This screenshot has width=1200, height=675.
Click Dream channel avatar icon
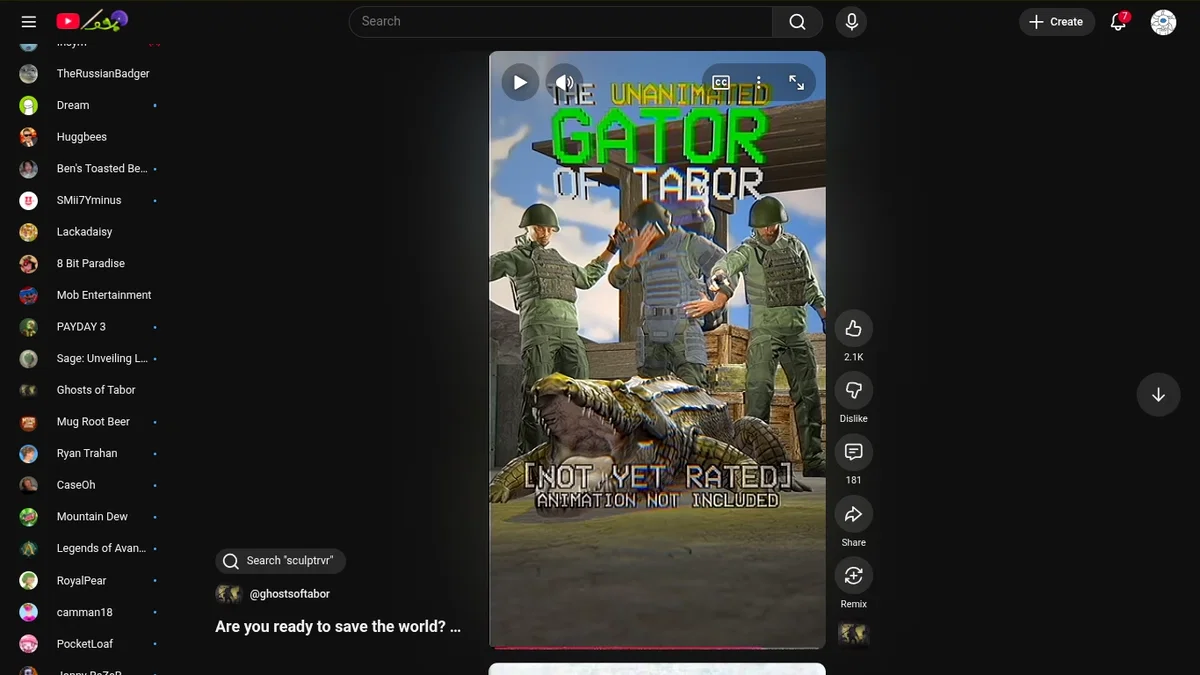(x=29, y=105)
